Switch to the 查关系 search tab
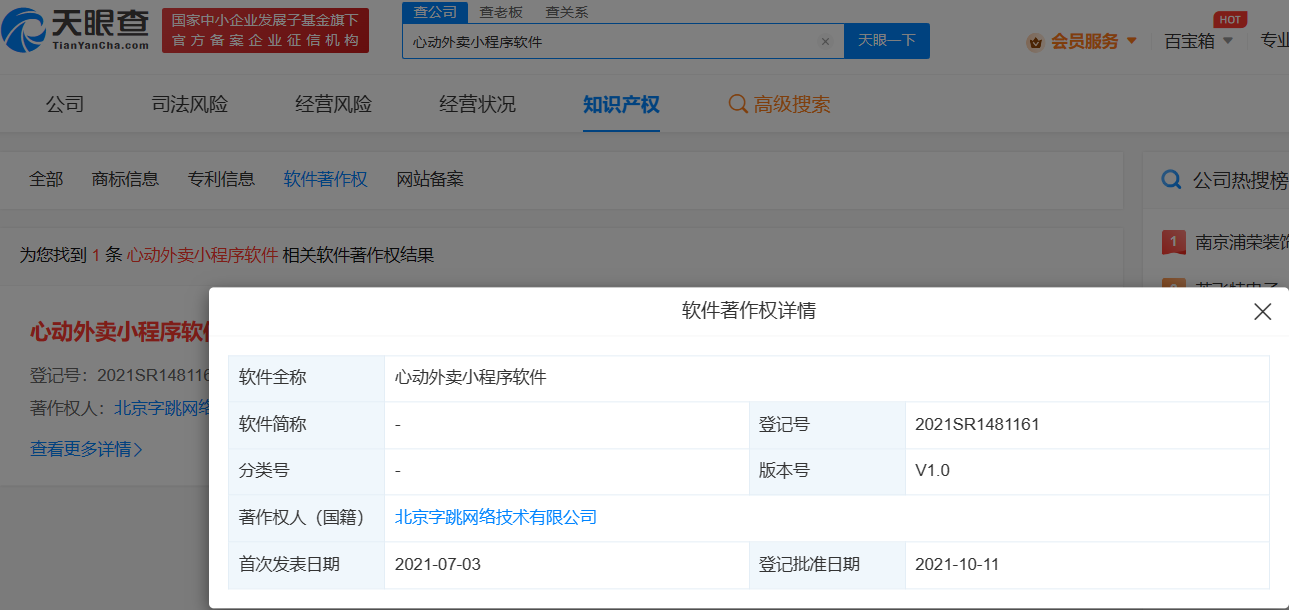 coord(566,12)
